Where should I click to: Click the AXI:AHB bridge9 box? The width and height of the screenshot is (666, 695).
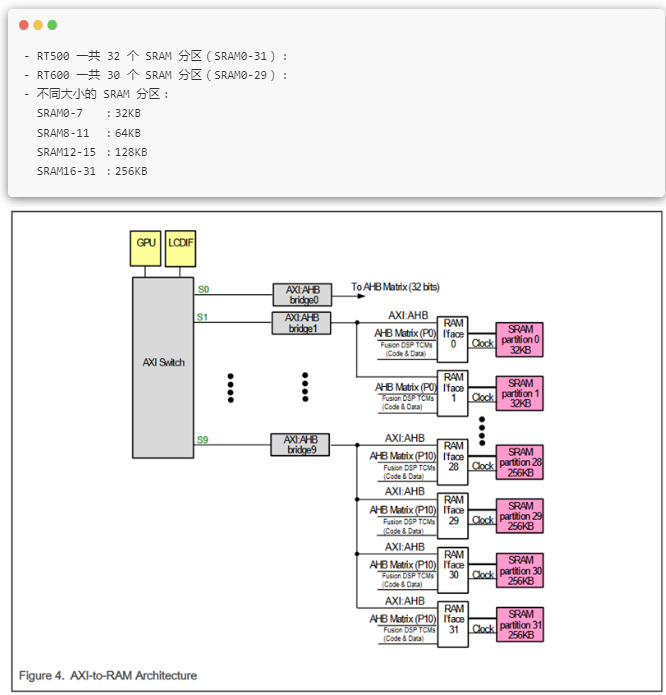tap(300, 445)
